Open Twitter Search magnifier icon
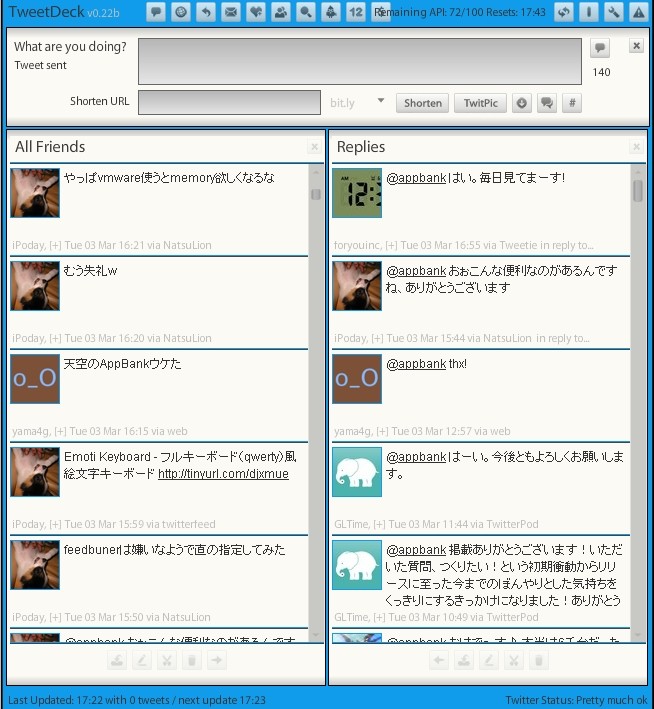Viewport: 654px width, 709px height. click(306, 12)
